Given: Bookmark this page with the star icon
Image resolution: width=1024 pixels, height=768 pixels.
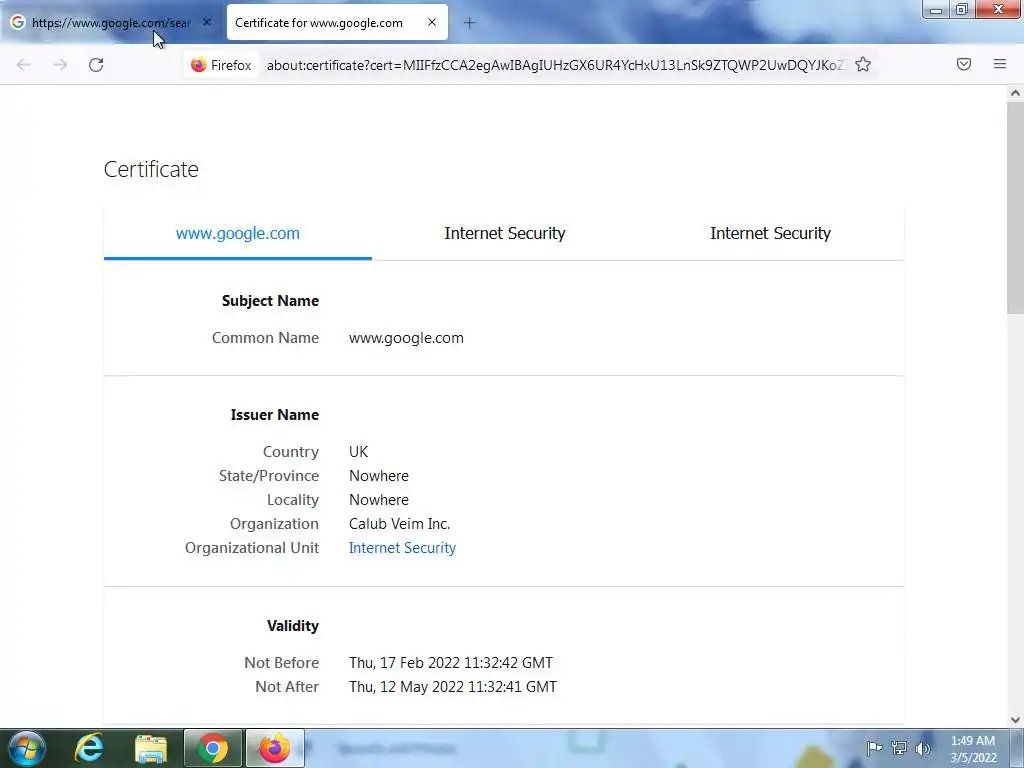Looking at the screenshot, I should pos(863,64).
